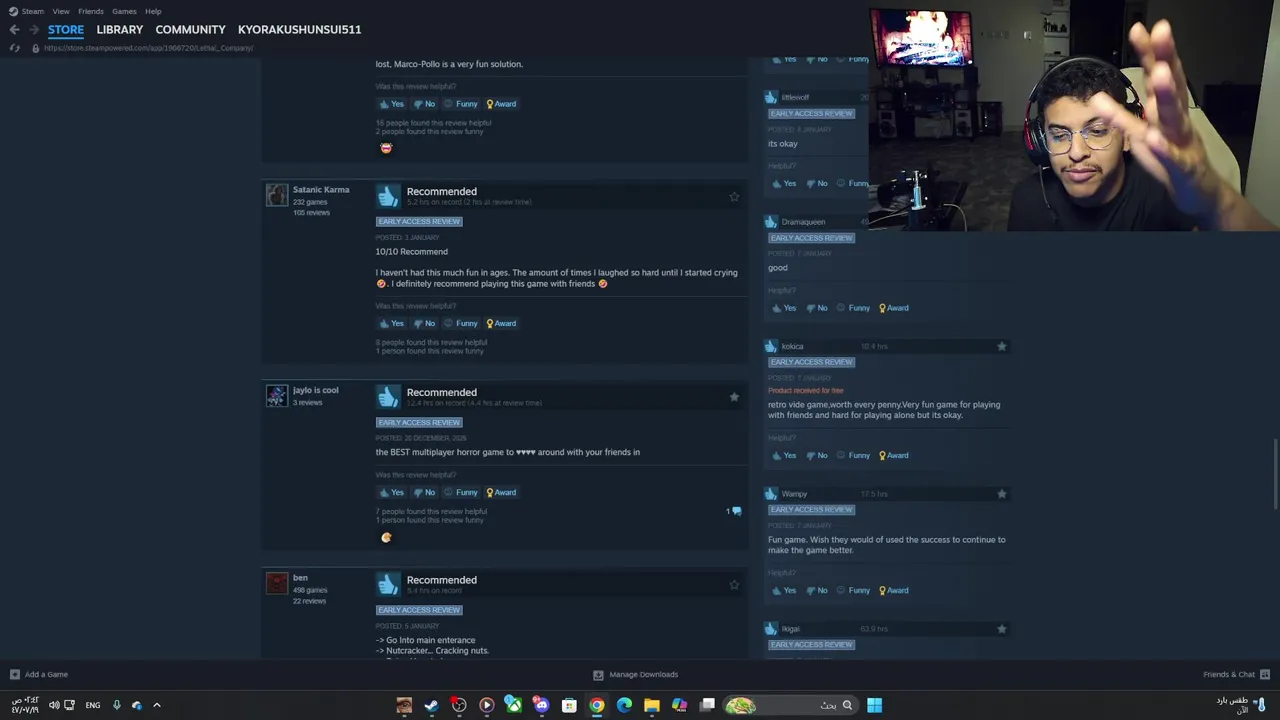Open ben's profile name link
1280x720 pixels.
click(300, 578)
